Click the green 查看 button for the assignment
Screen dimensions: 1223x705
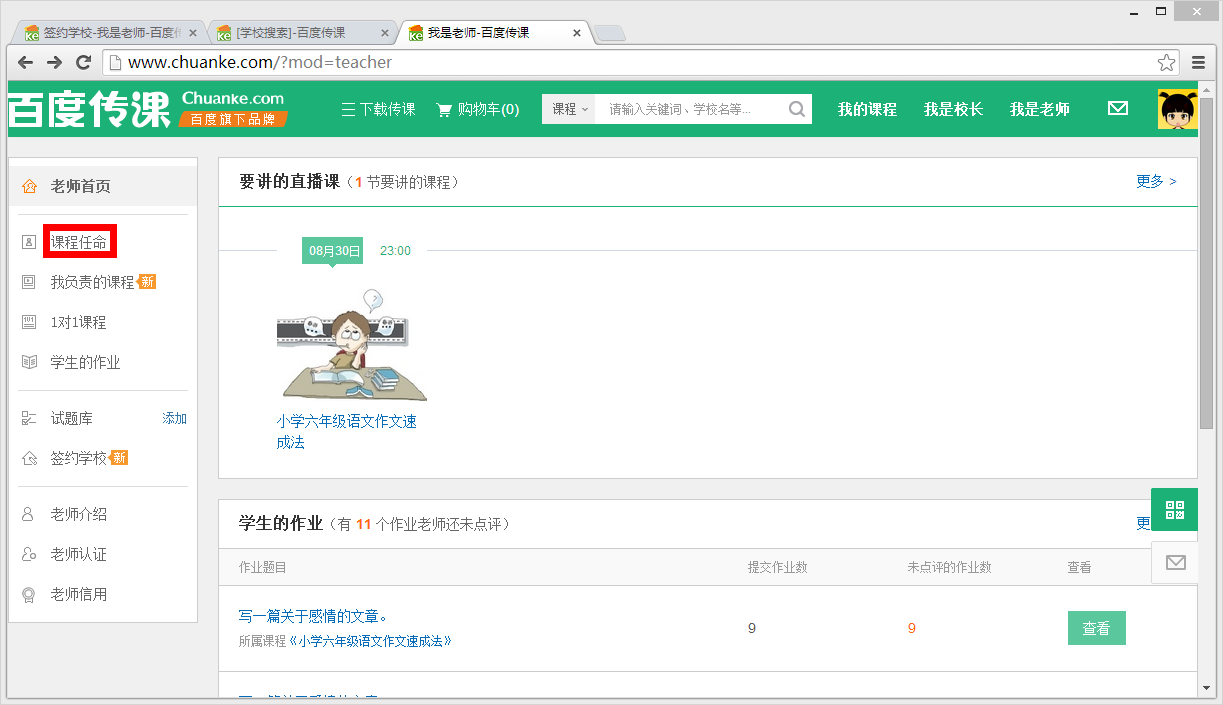[x=1096, y=628]
